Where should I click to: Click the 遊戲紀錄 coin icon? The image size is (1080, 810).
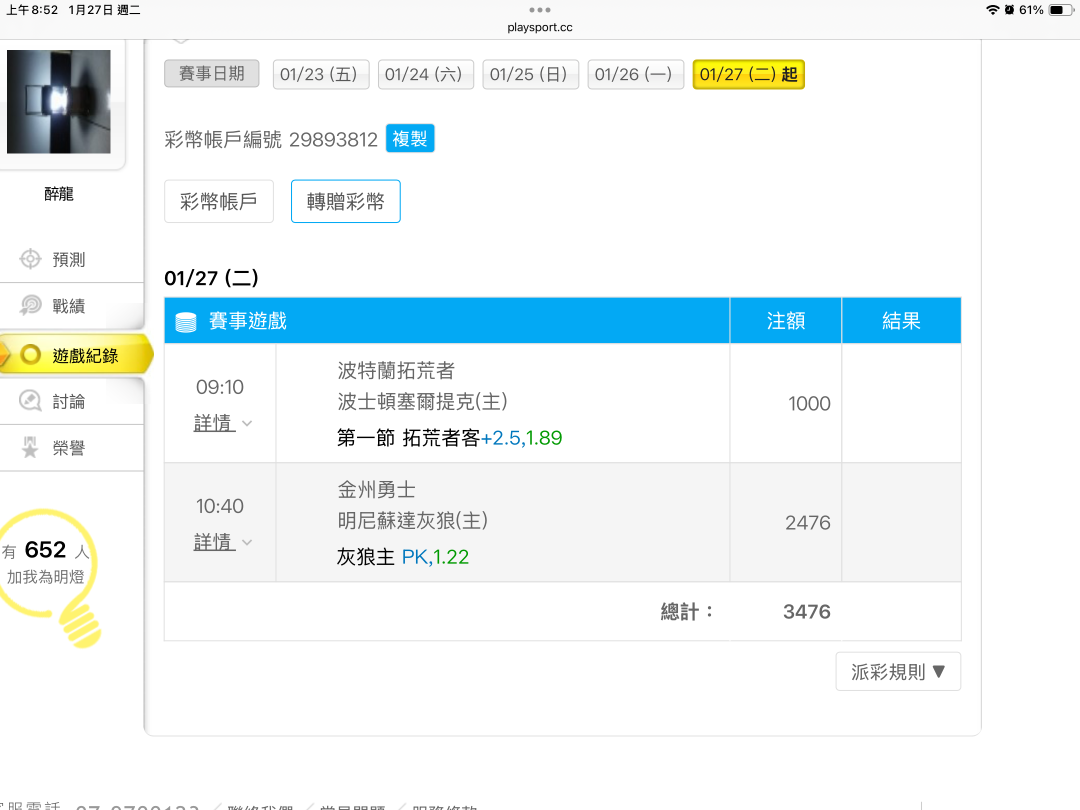pos(31,355)
